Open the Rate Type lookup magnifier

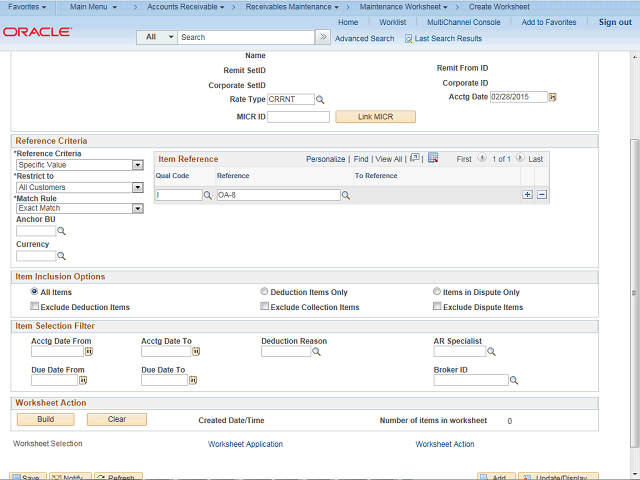(x=320, y=100)
